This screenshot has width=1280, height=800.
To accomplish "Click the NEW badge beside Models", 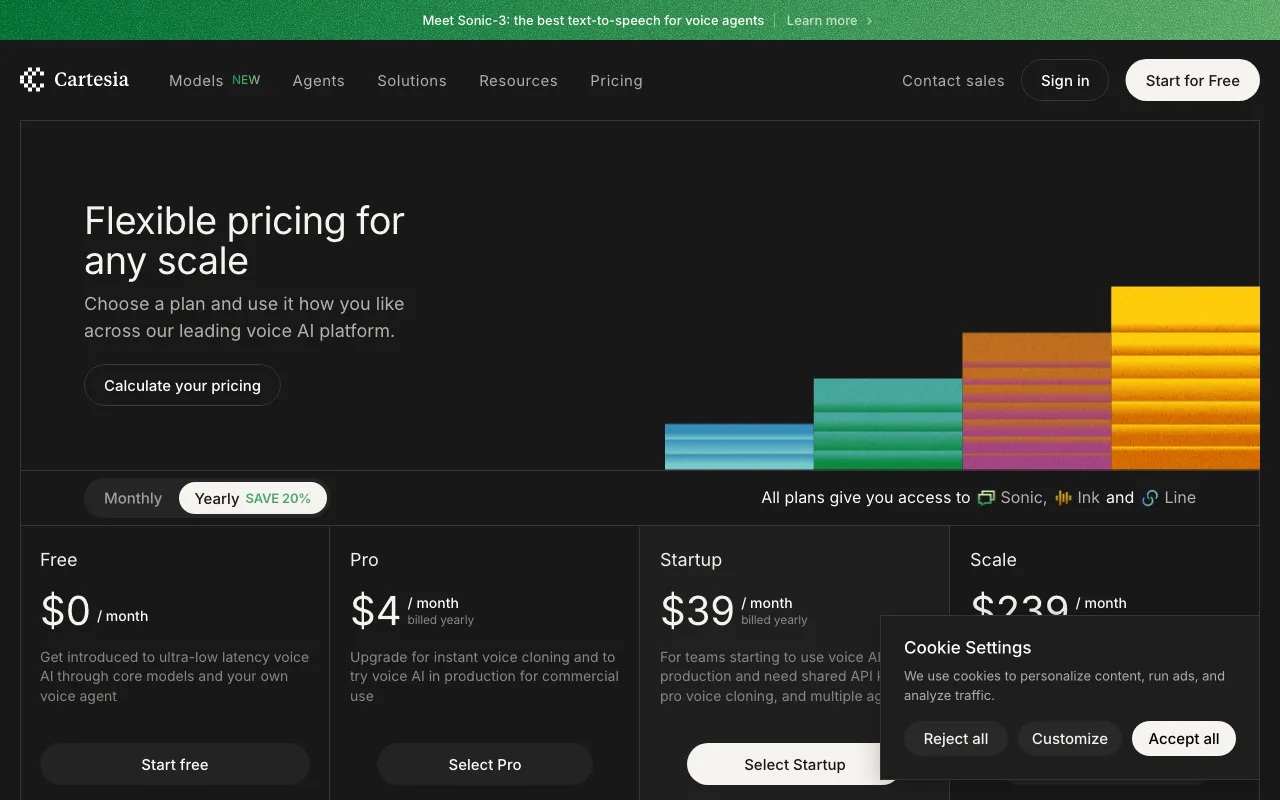I will tap(246, 80).
